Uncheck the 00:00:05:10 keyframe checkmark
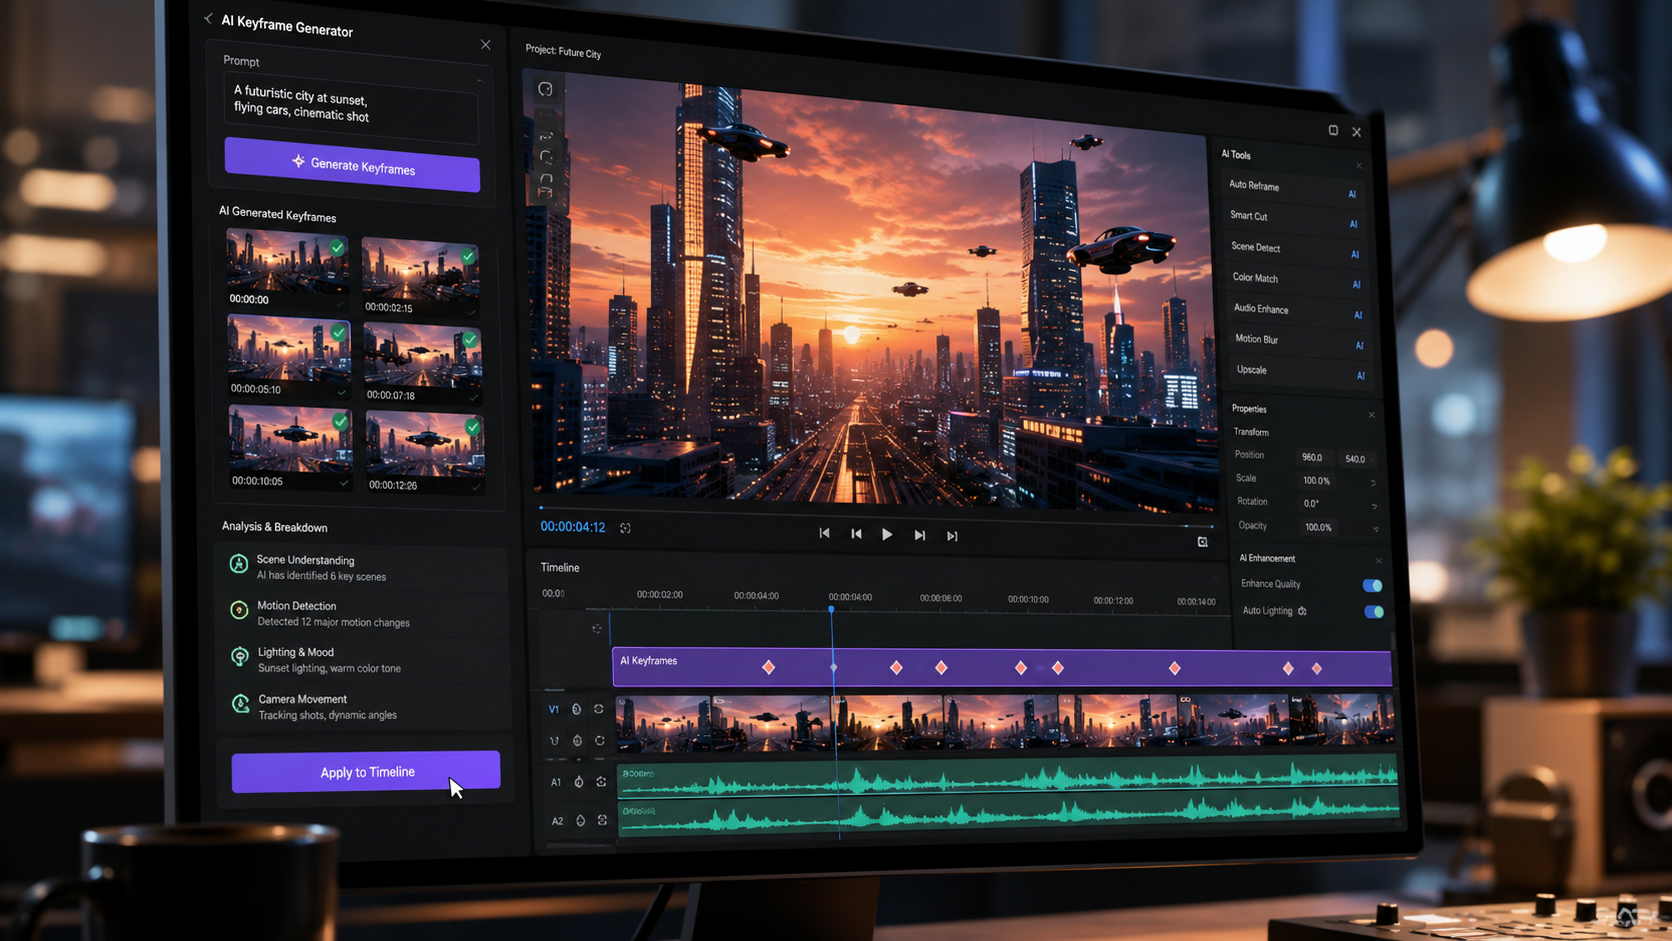 (339, 332)
